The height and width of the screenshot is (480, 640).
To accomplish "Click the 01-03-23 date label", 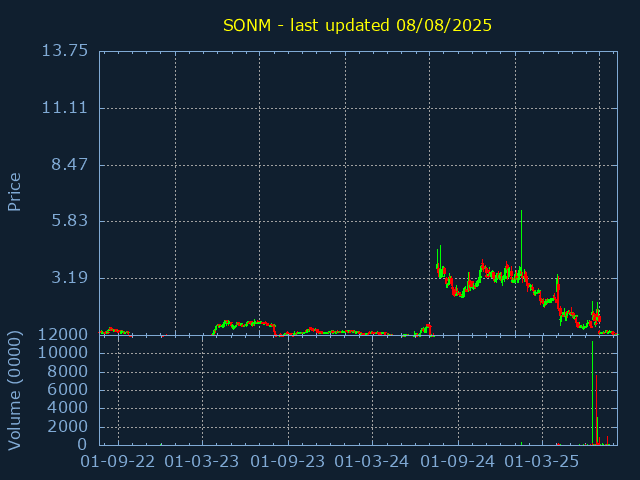I will 202,462.
